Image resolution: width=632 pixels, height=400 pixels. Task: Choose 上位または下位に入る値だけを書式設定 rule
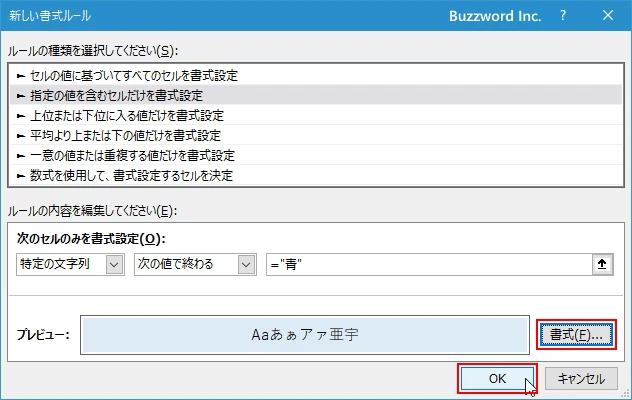[x=316, y=116]
